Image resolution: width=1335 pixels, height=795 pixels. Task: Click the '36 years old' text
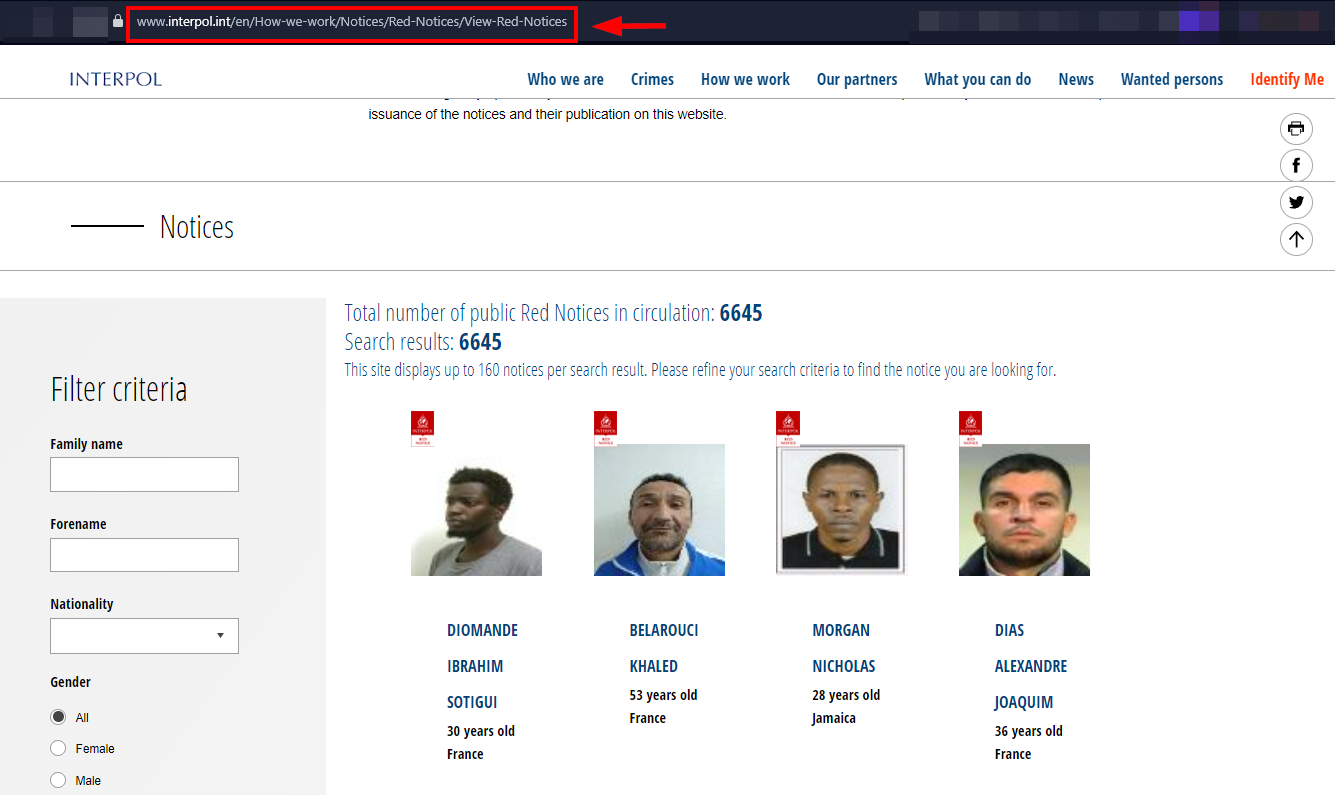[x=1028, y=731]
